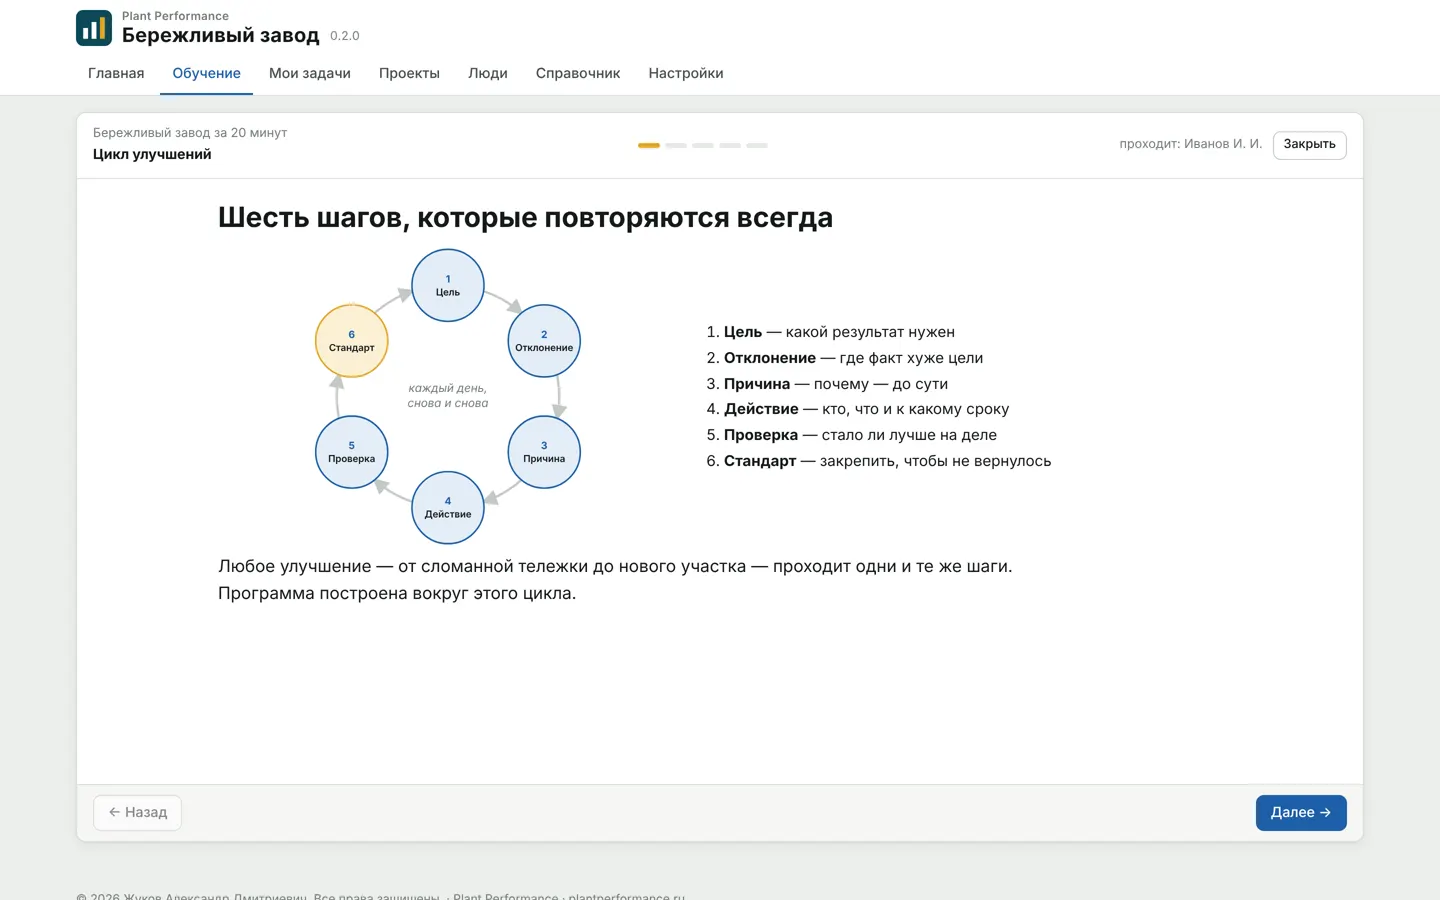
Task: Click the Цель circle in the cycle diagram
Action: coord(448,286)
